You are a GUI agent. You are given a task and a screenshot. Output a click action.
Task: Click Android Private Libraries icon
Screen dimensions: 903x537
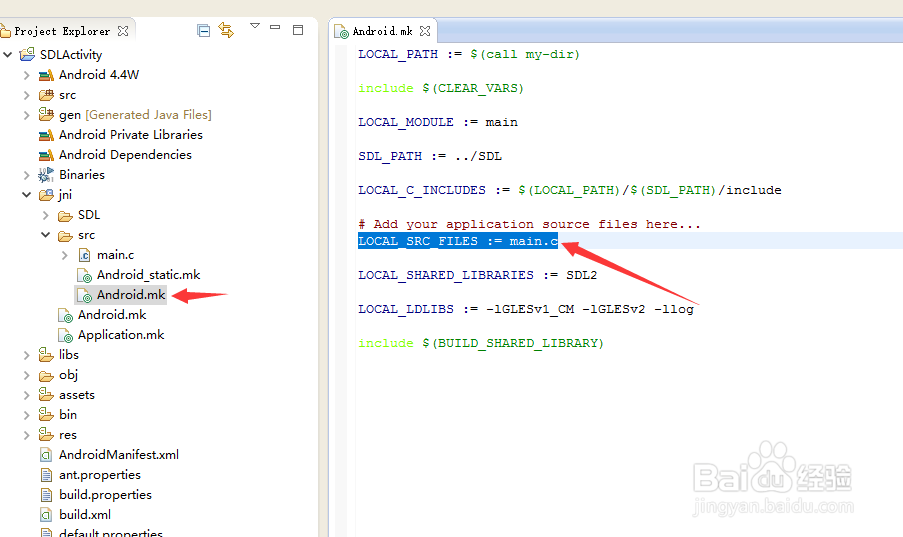coord(46,135)
